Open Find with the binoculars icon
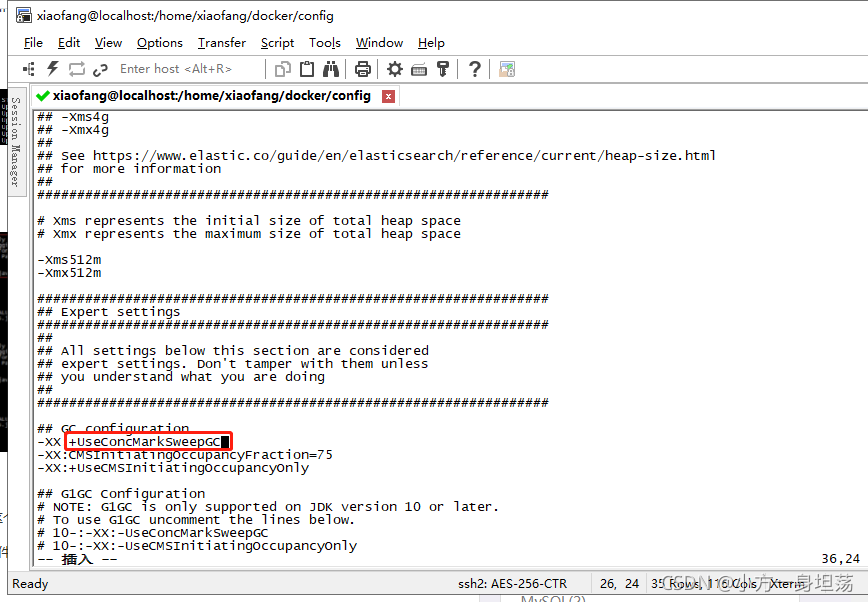This screenshot has height=602, width=868. point(331,69)
